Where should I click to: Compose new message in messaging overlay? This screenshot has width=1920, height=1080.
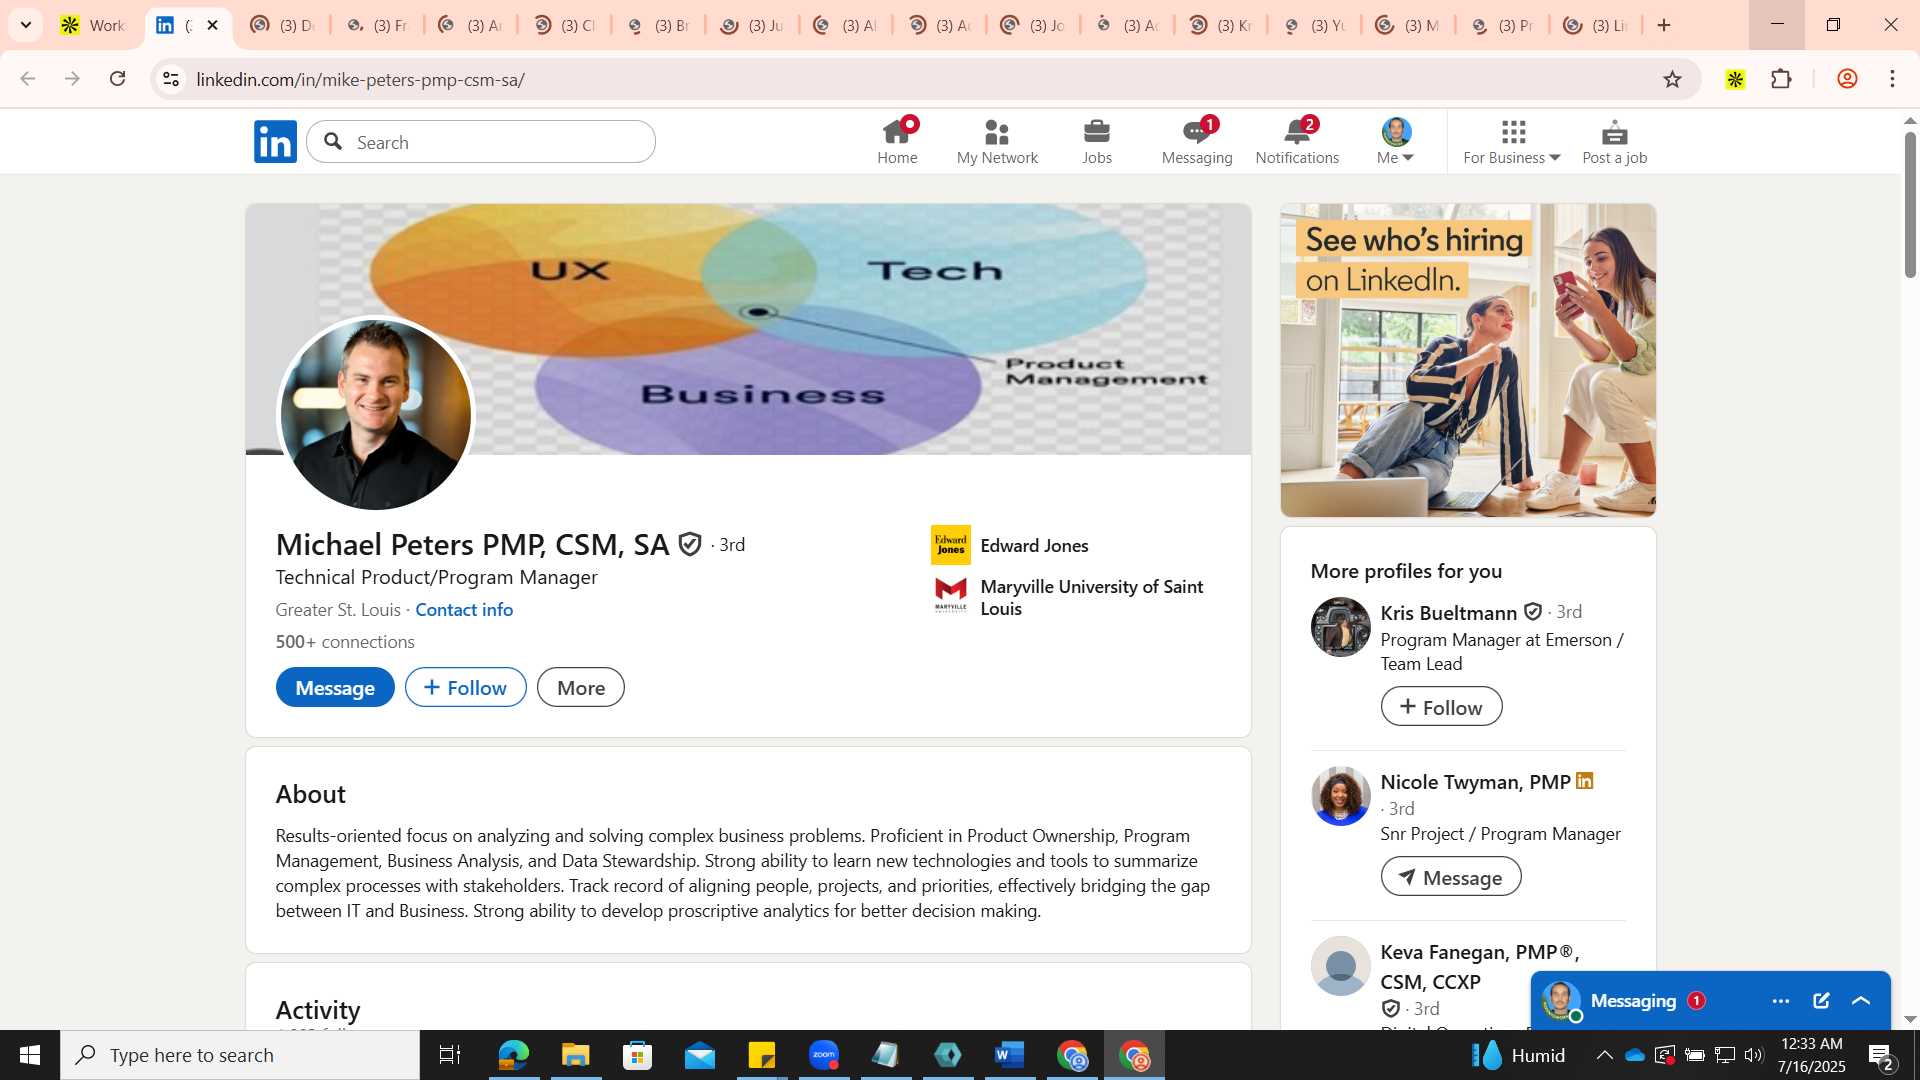pyautogui.click(x=1821, y=1001)
